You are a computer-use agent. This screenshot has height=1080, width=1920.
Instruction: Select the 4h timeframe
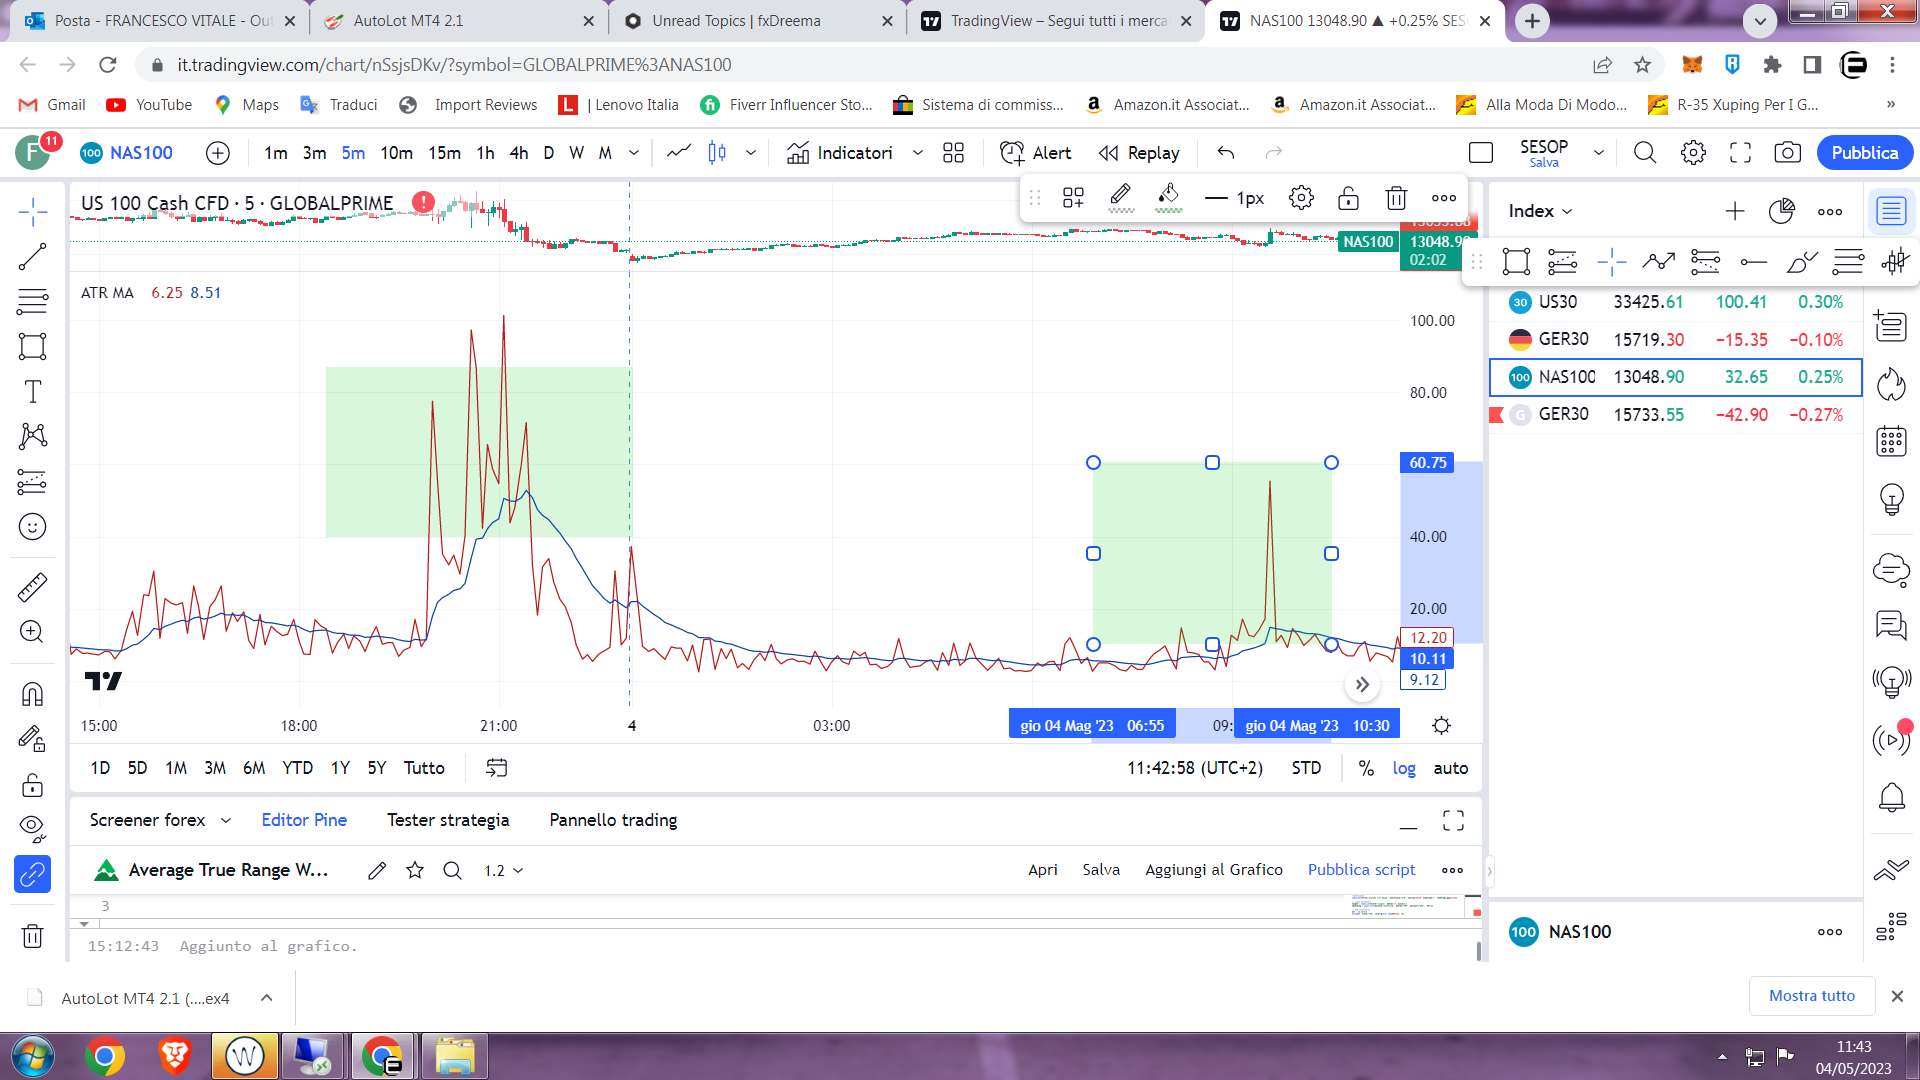(x=519, y=153)
